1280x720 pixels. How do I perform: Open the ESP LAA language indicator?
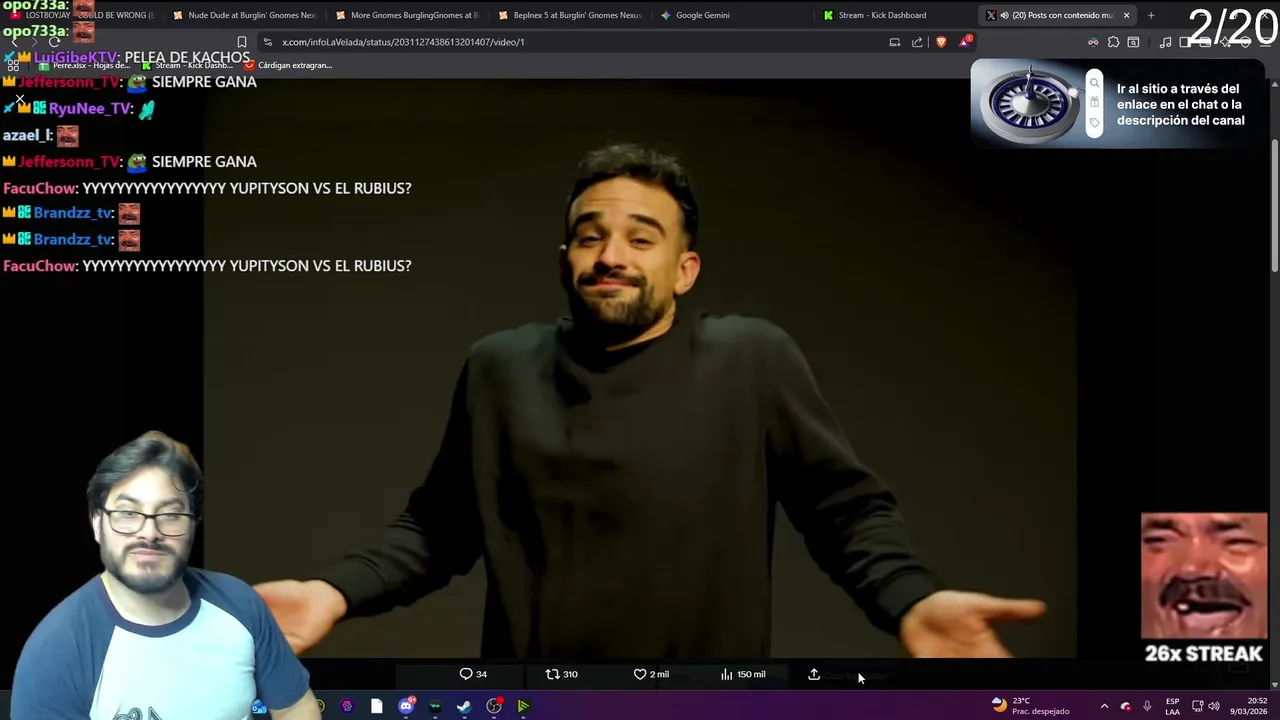(x=1172, y=706)
